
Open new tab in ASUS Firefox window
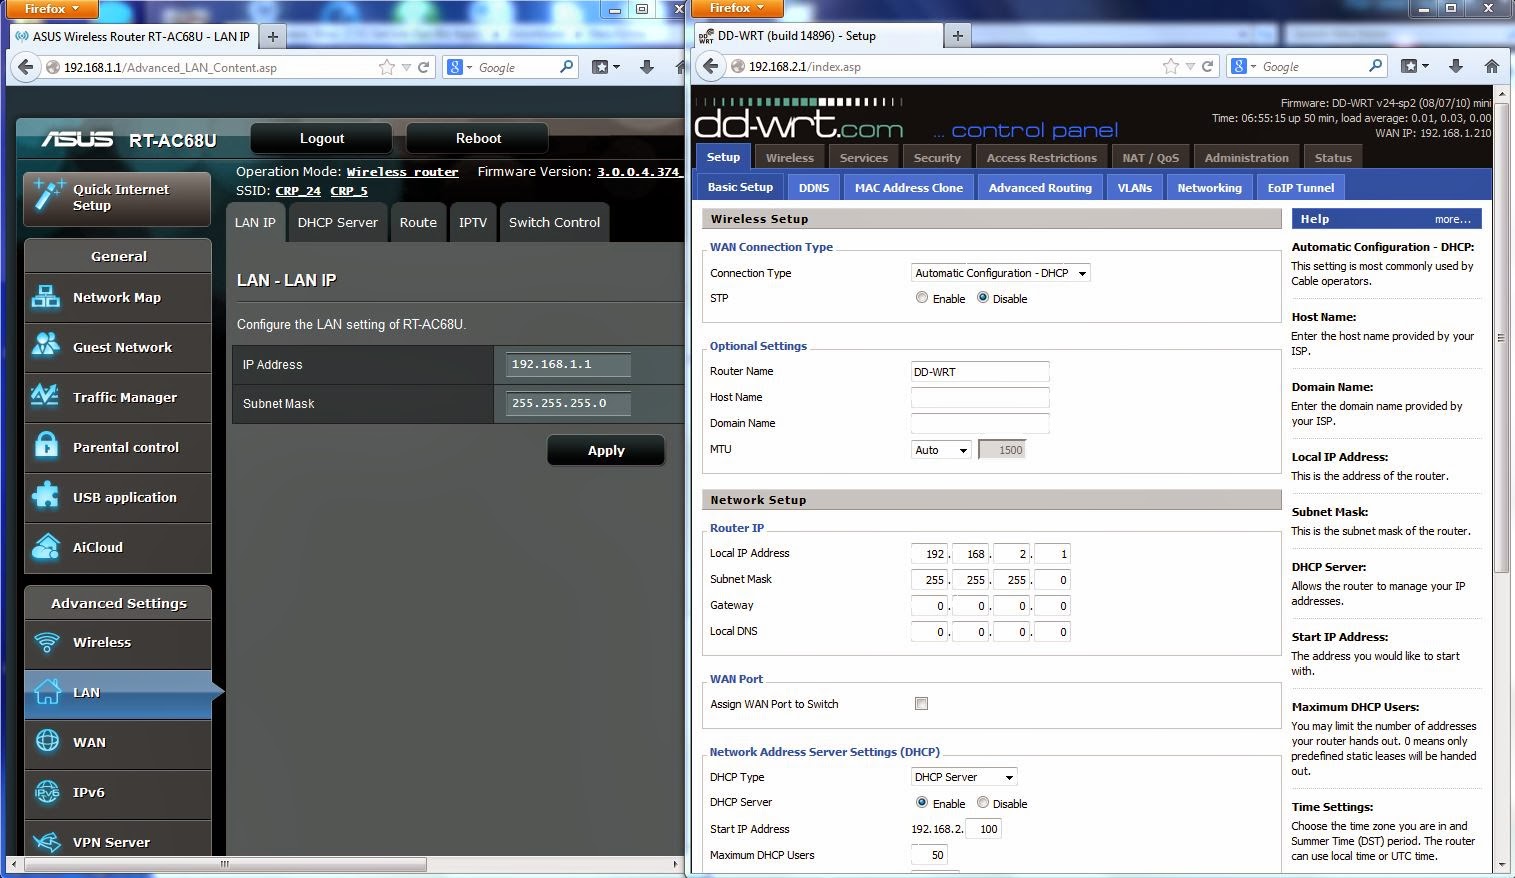(x=273, y=36)
